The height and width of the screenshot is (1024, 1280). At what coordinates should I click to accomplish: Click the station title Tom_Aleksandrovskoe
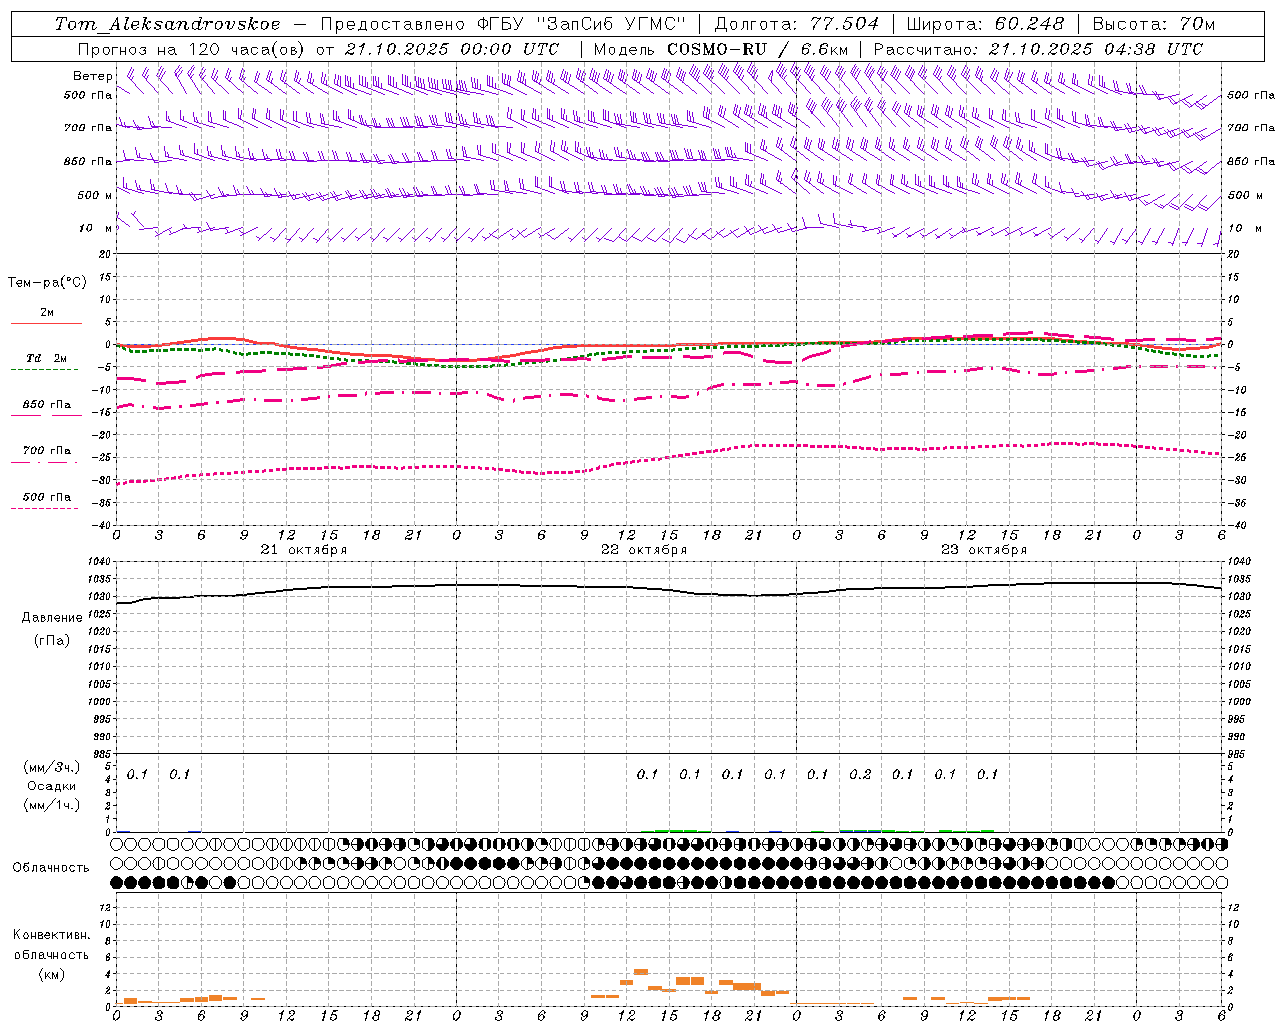(168, 24)
